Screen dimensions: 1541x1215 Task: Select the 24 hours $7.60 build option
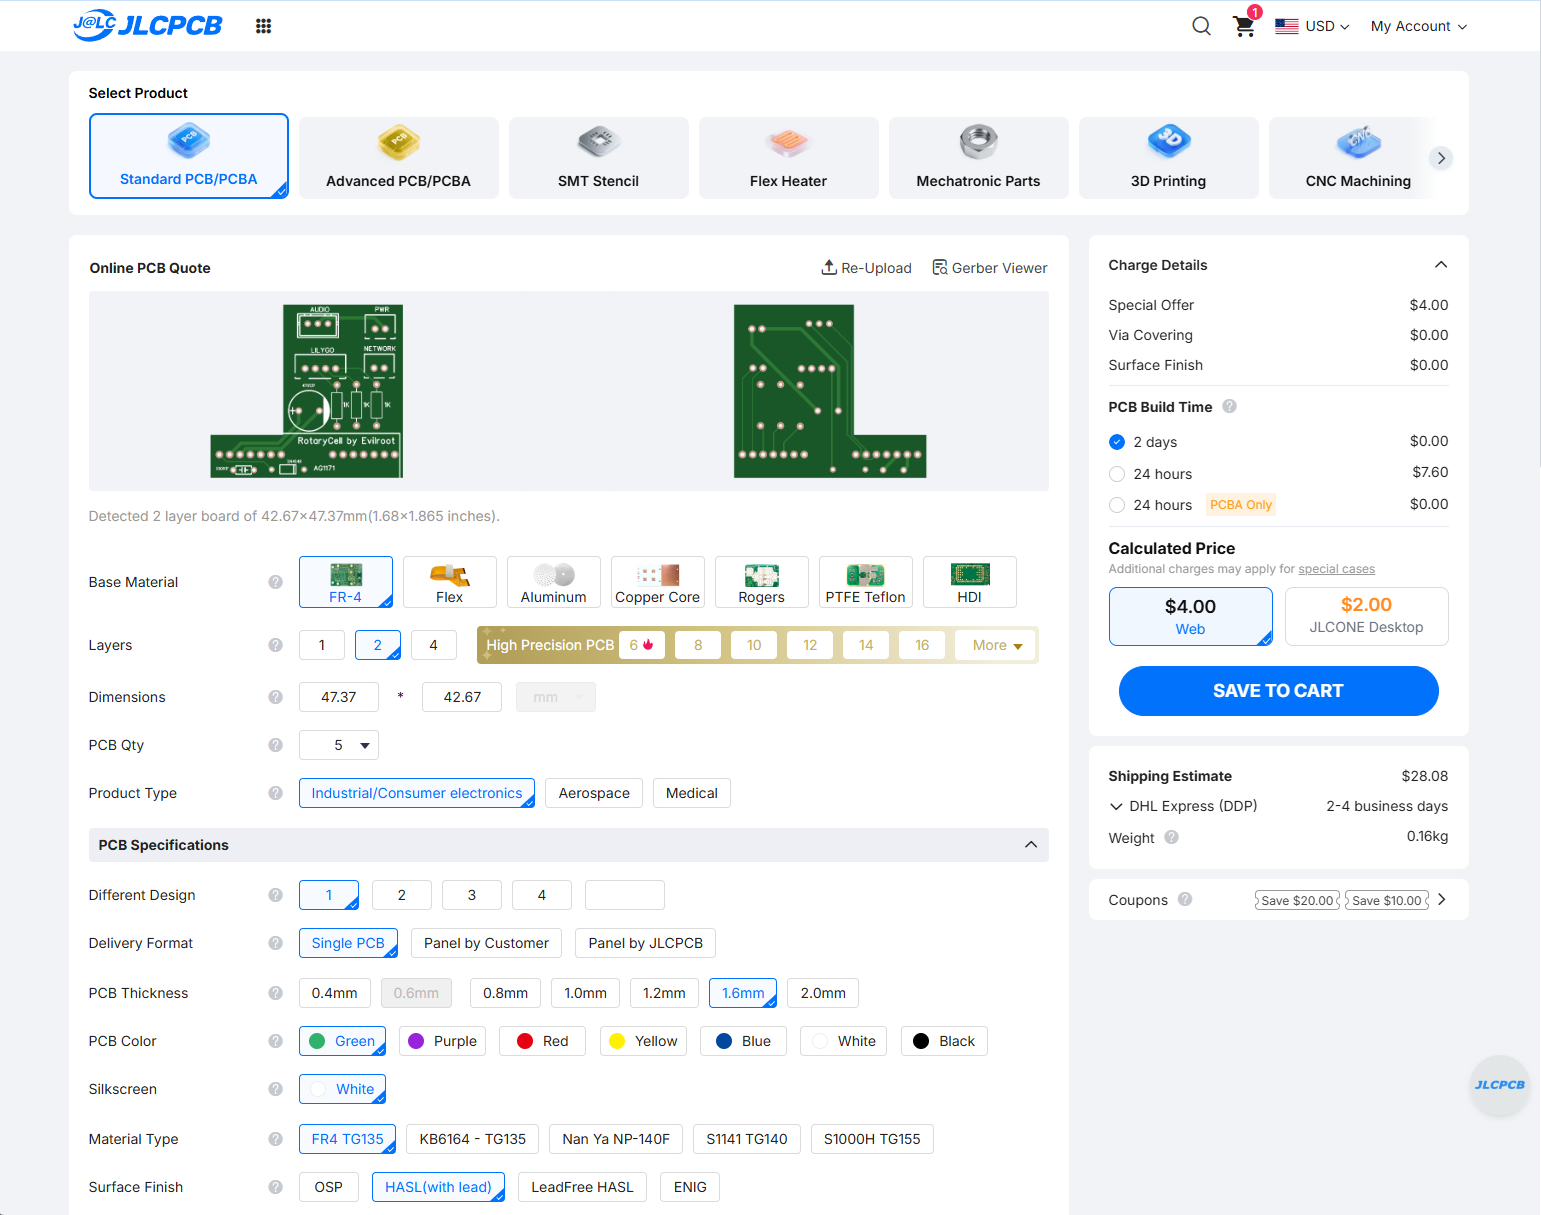pyautogui.click(x=1117, y=474)
